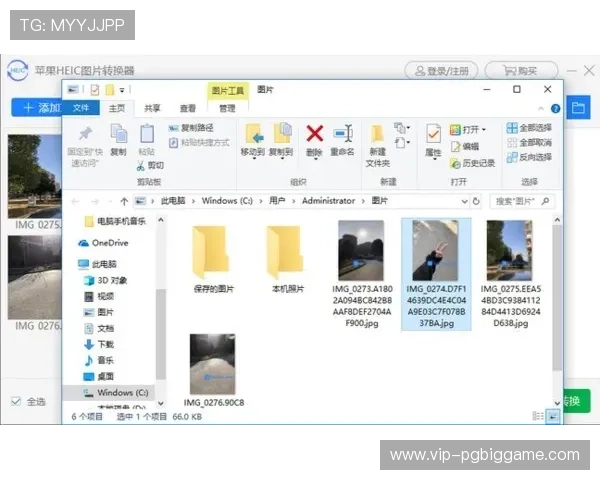
Task: Switch to the Manage (管理) tab
Action: [x=227, y=108]
